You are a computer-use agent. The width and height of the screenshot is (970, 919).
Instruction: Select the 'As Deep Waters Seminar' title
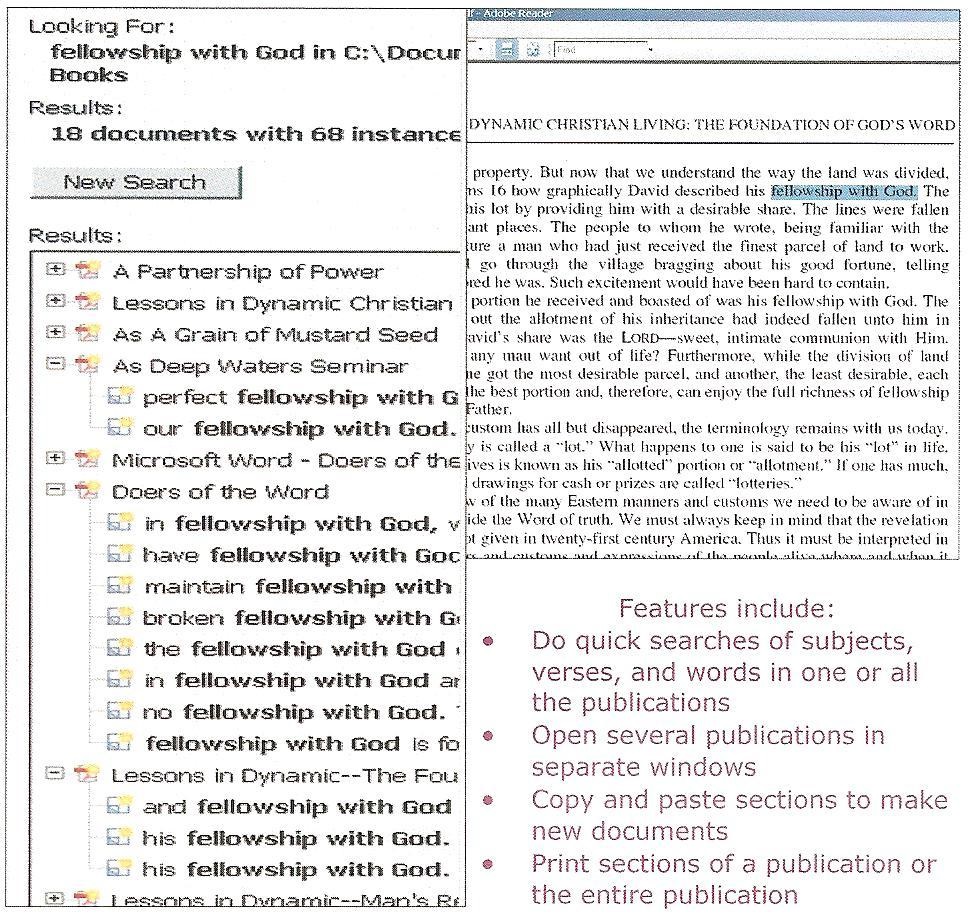260,366
